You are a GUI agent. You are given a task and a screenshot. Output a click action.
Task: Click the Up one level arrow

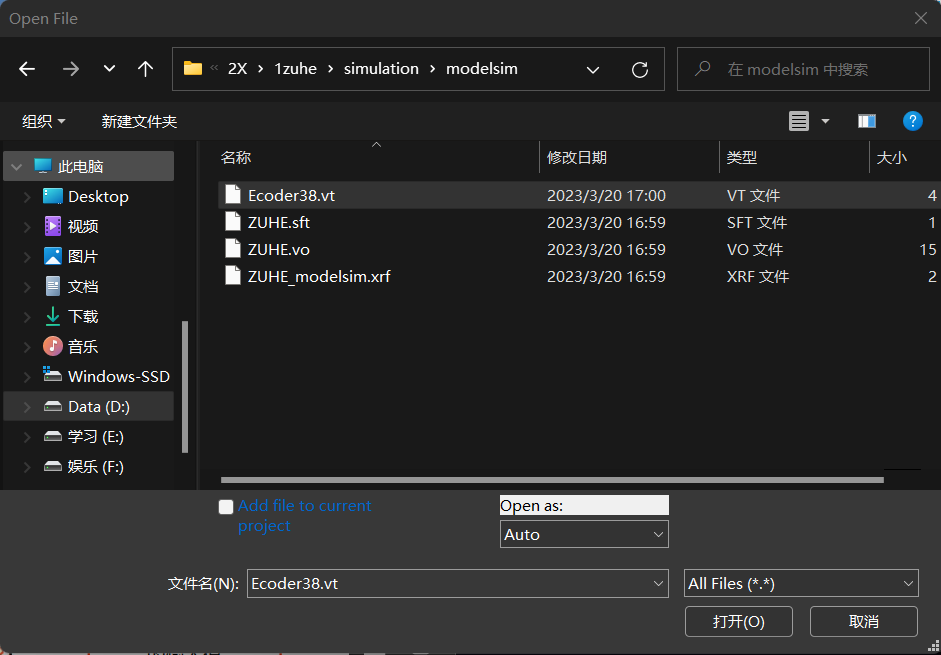click(146, 69)
